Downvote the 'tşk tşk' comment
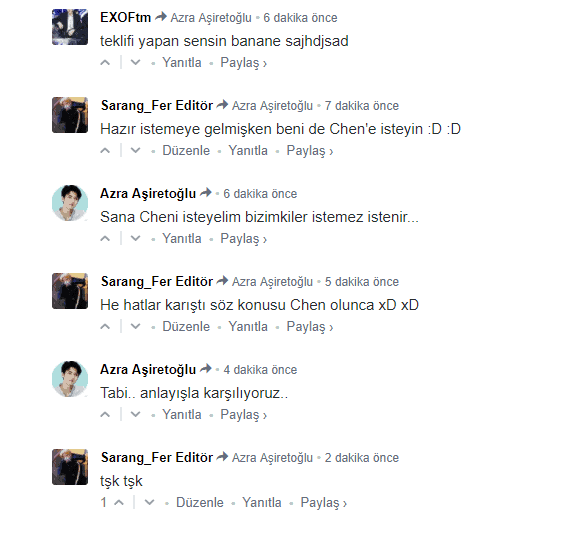Viewport: 561px width, 533px height. (149, 503)
